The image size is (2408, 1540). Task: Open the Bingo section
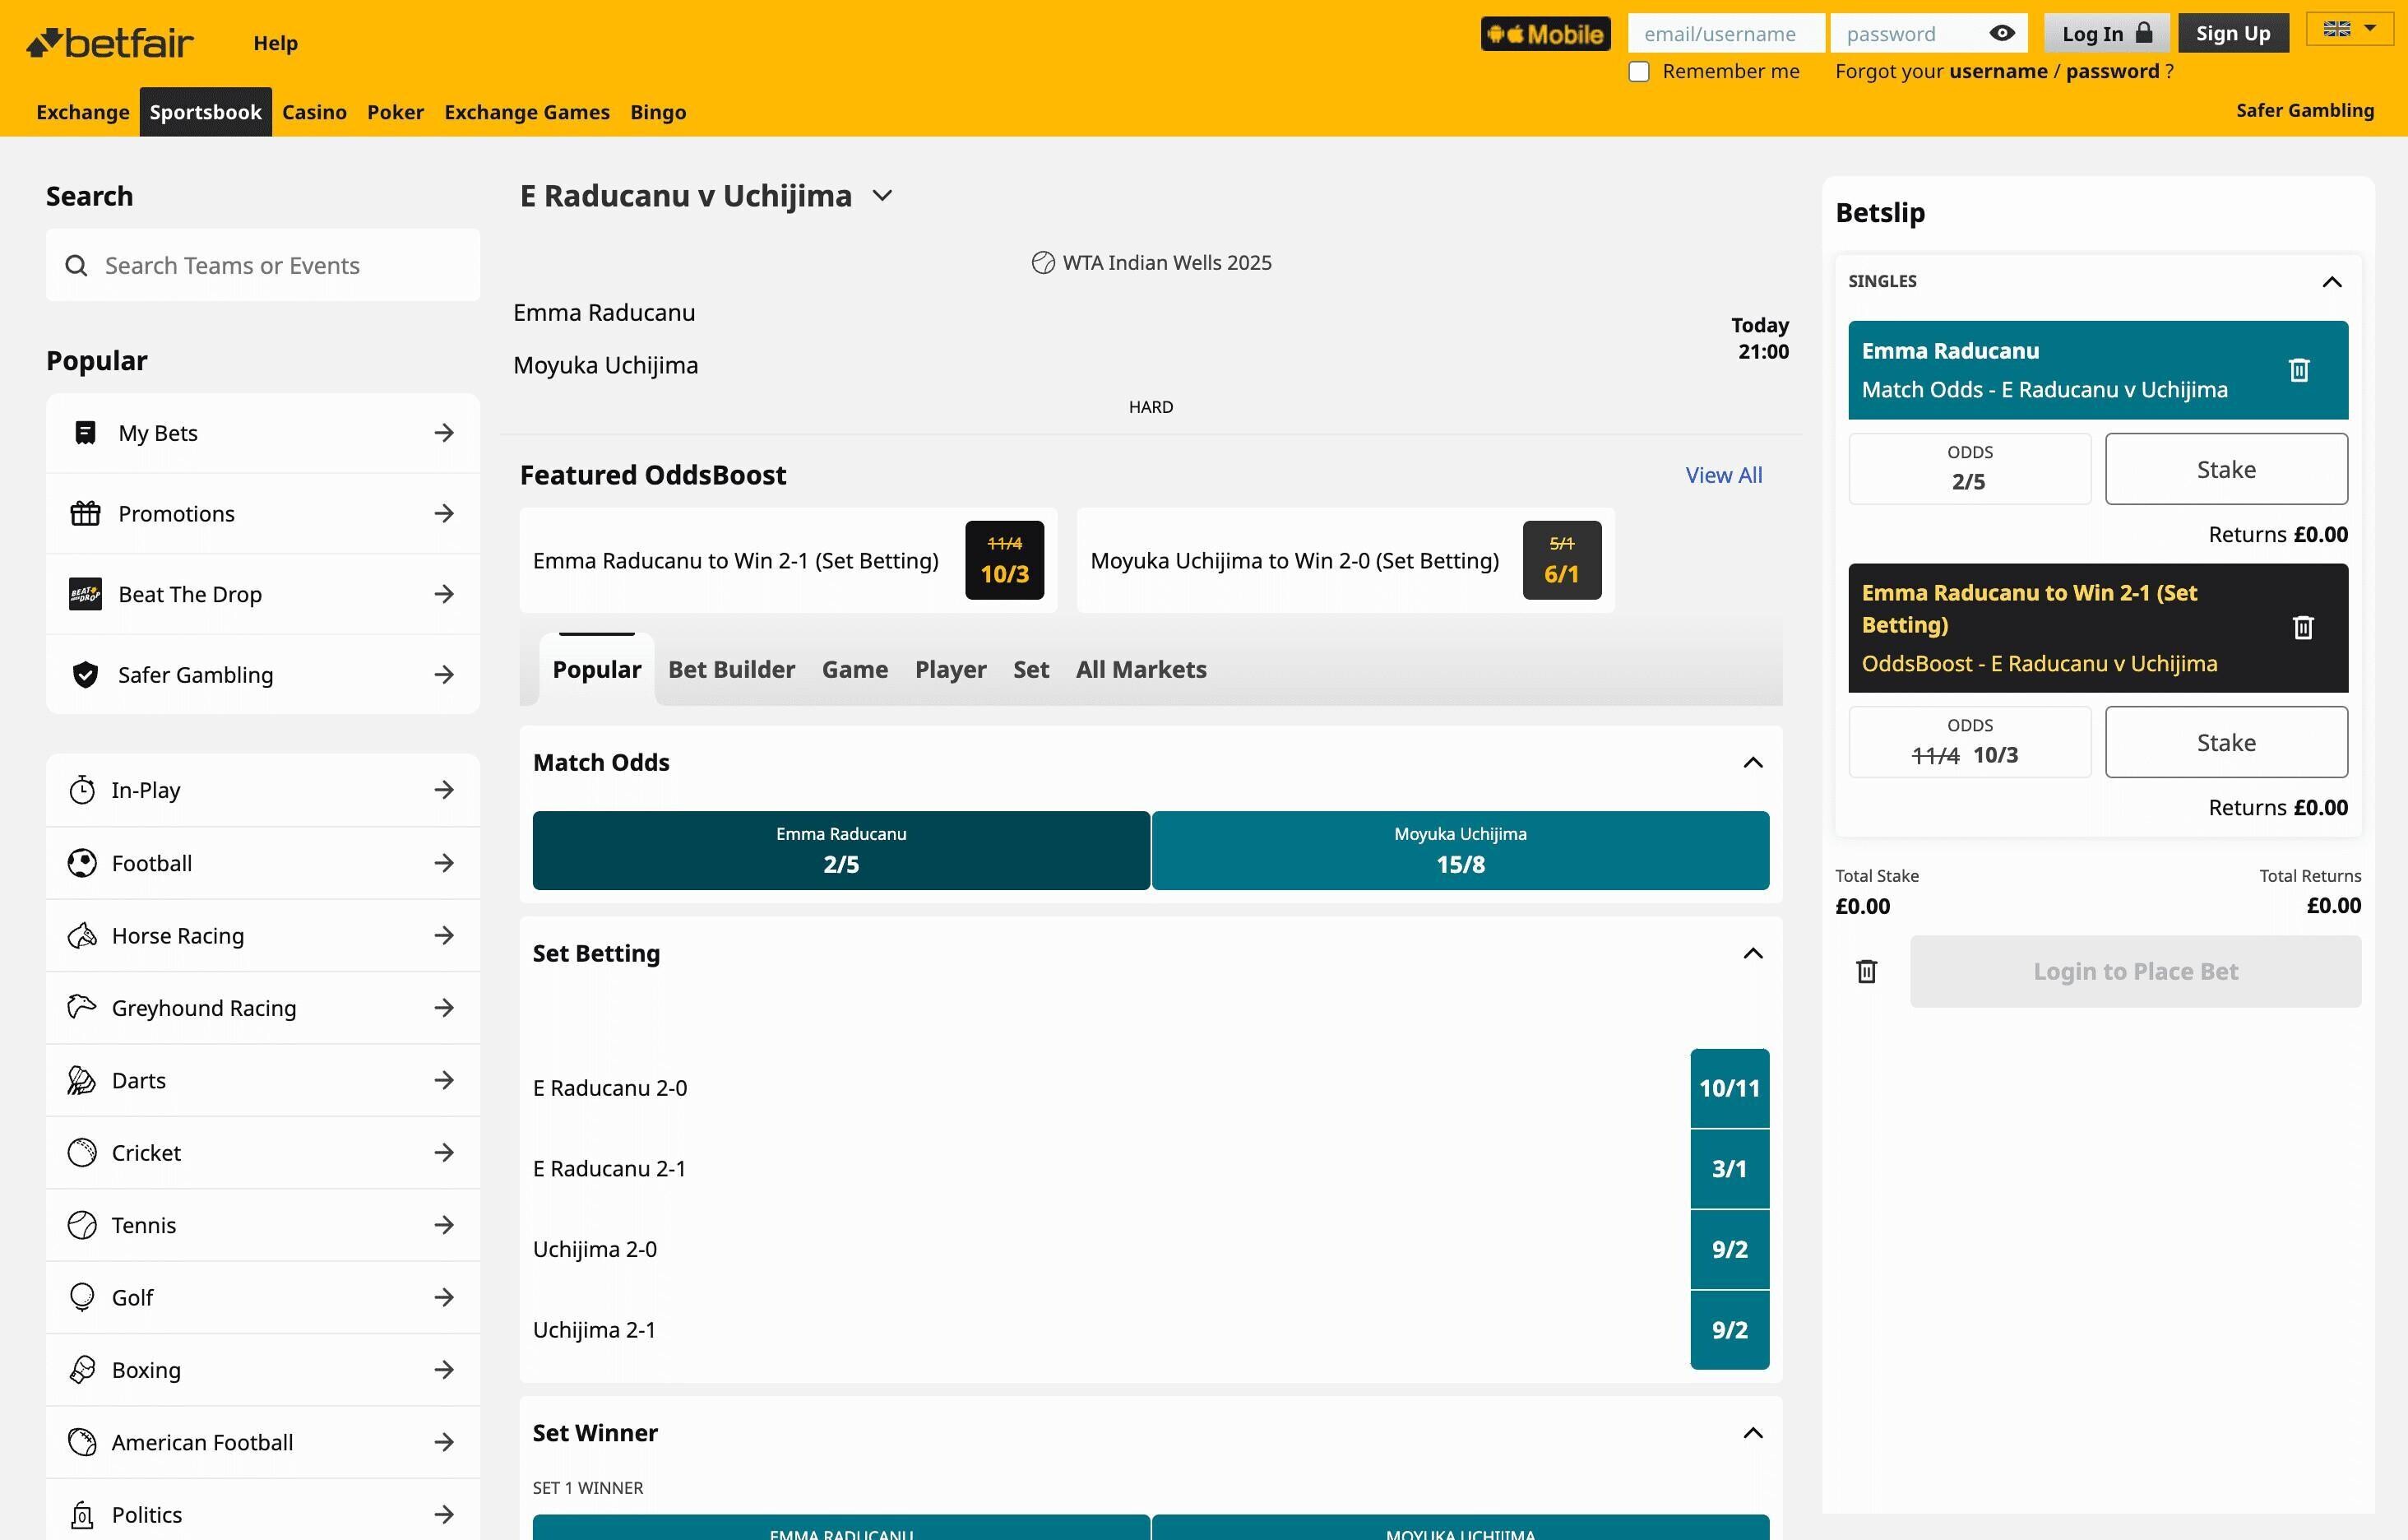(x=658, y=112)
